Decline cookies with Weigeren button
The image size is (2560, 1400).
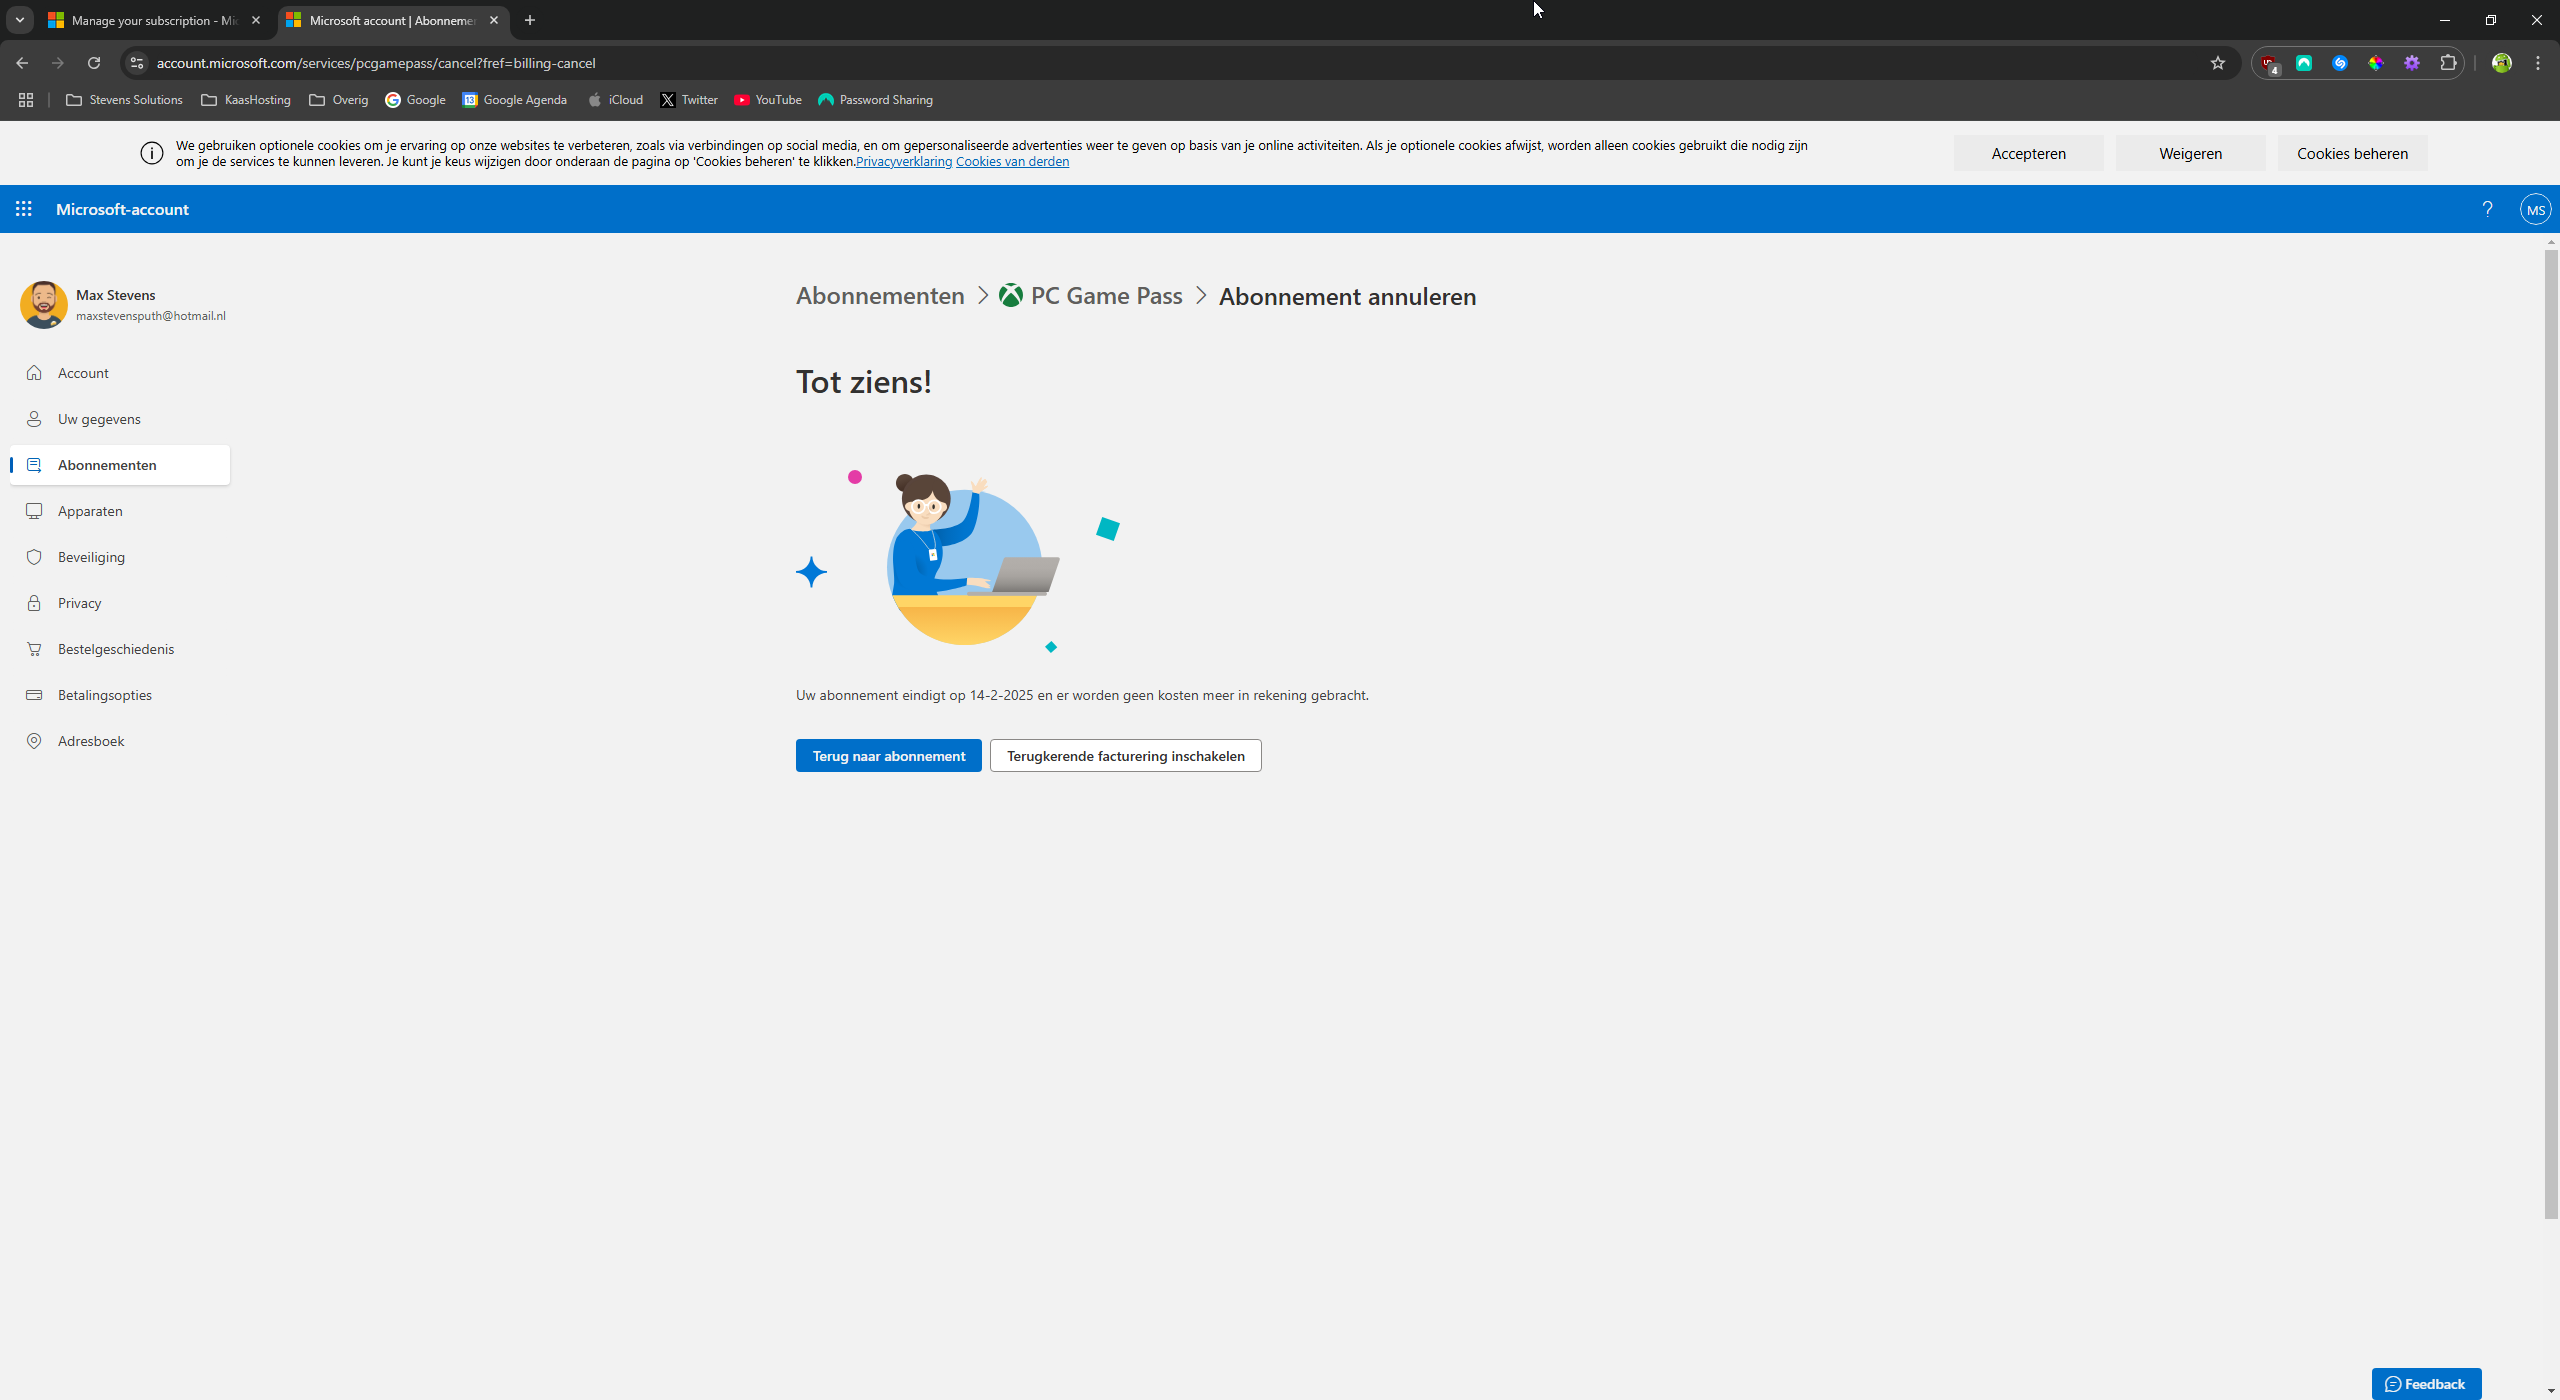click(x=2190, y=153)
